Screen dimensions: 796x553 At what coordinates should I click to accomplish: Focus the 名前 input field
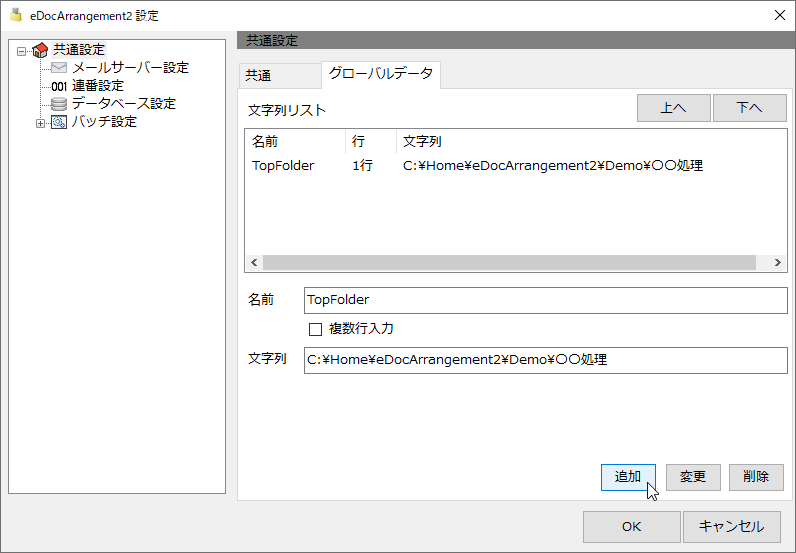coord(546,300)
